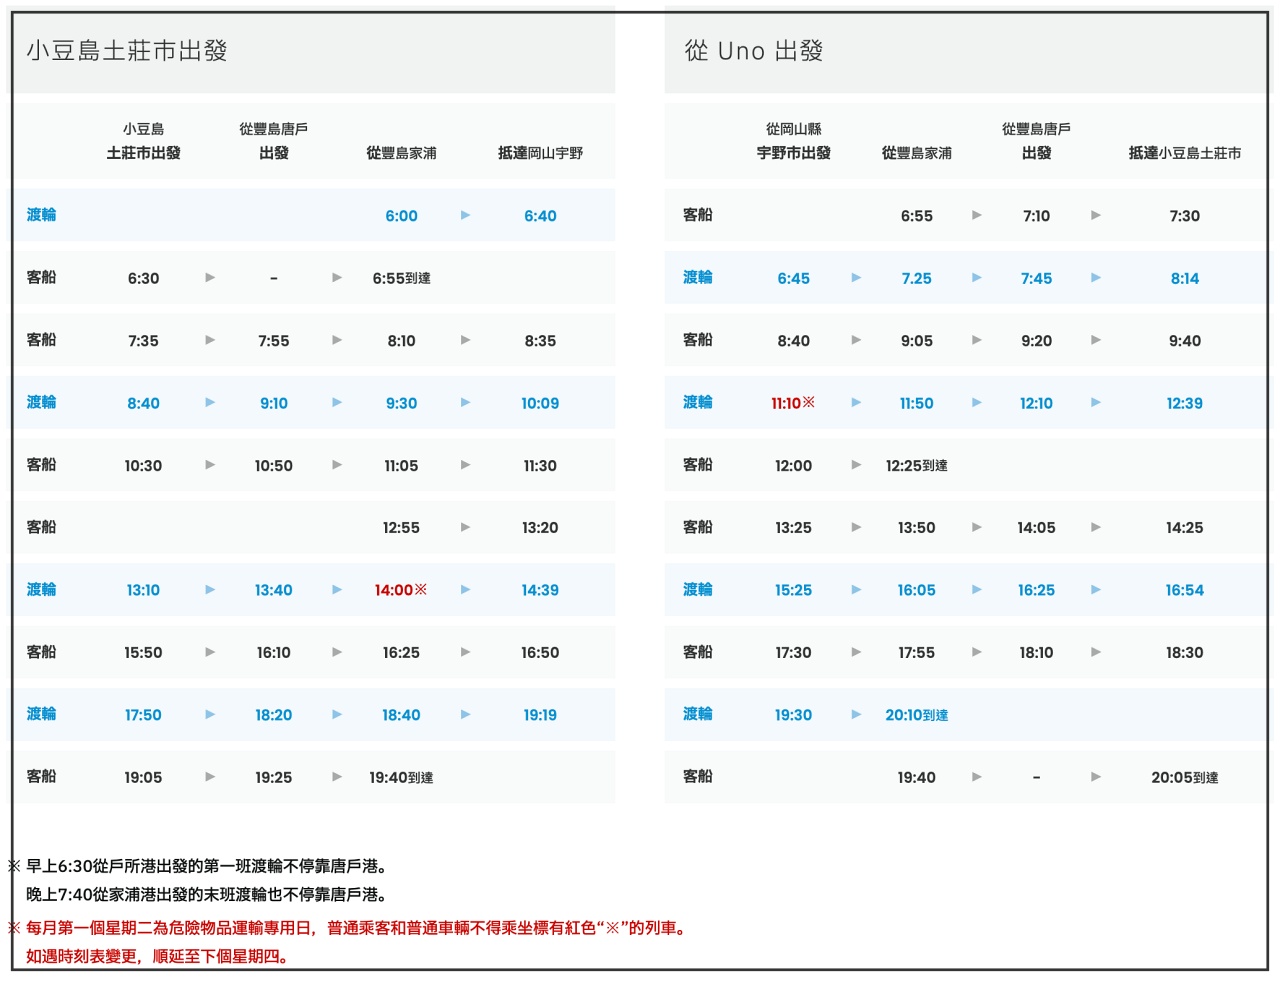Click the red footnote about 危險物品運輸專用日

coord(357,928)
